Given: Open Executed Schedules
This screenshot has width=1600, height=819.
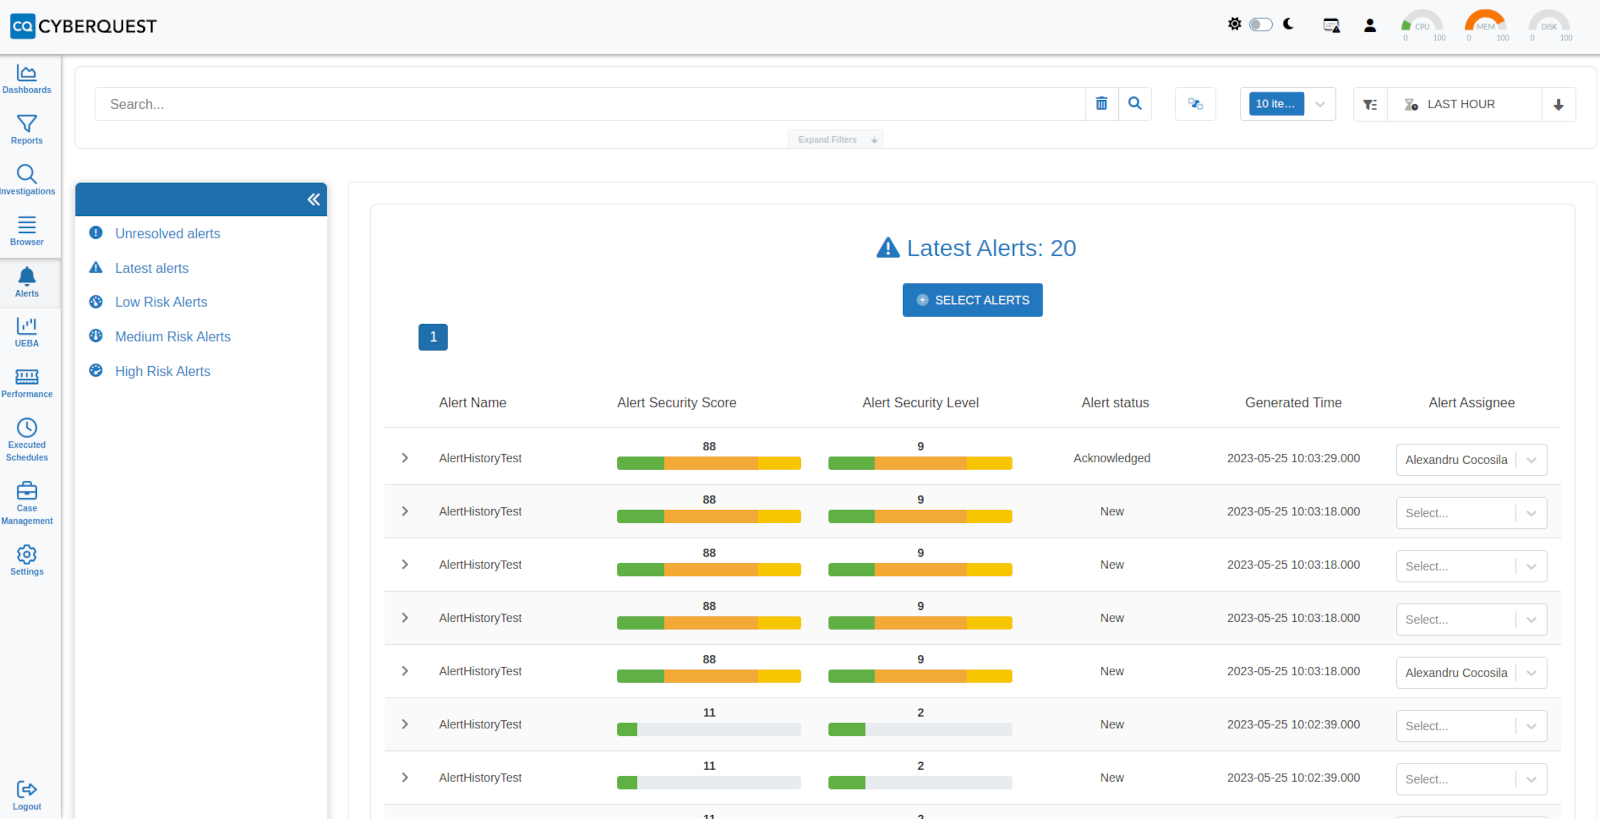Looking at the screenshot, I should tap(27, 440).
